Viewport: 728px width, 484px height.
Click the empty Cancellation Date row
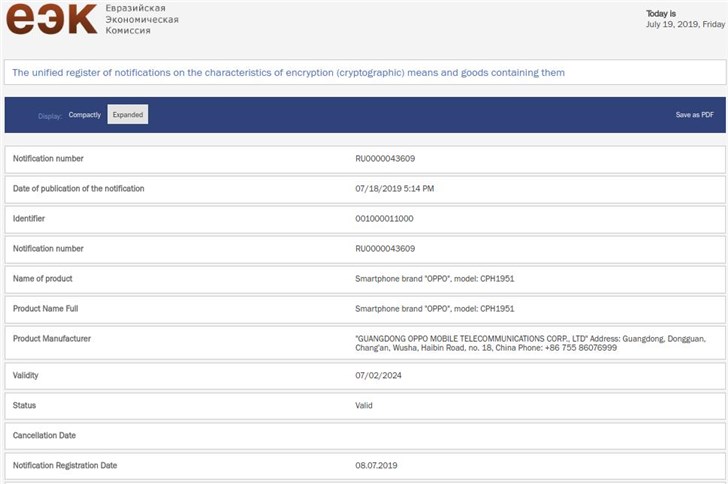365,436
